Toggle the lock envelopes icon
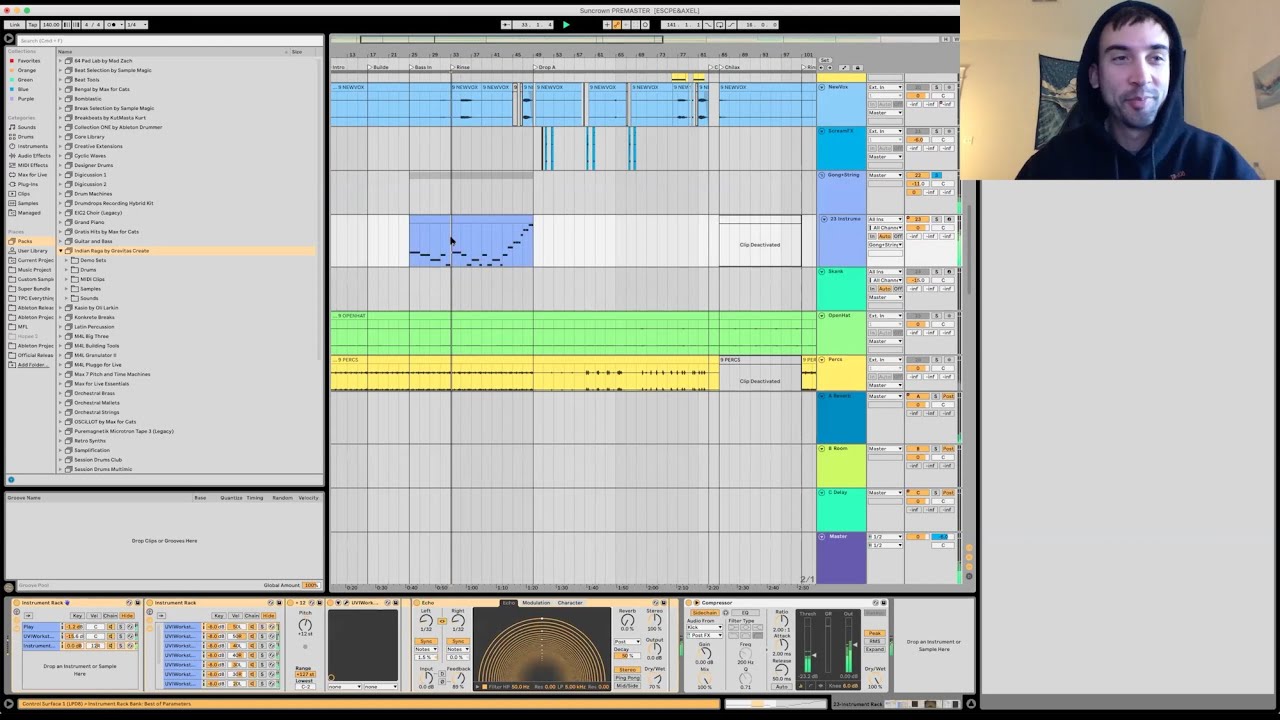The width and height of the screenshot is (1280, 720). (857, 68)
